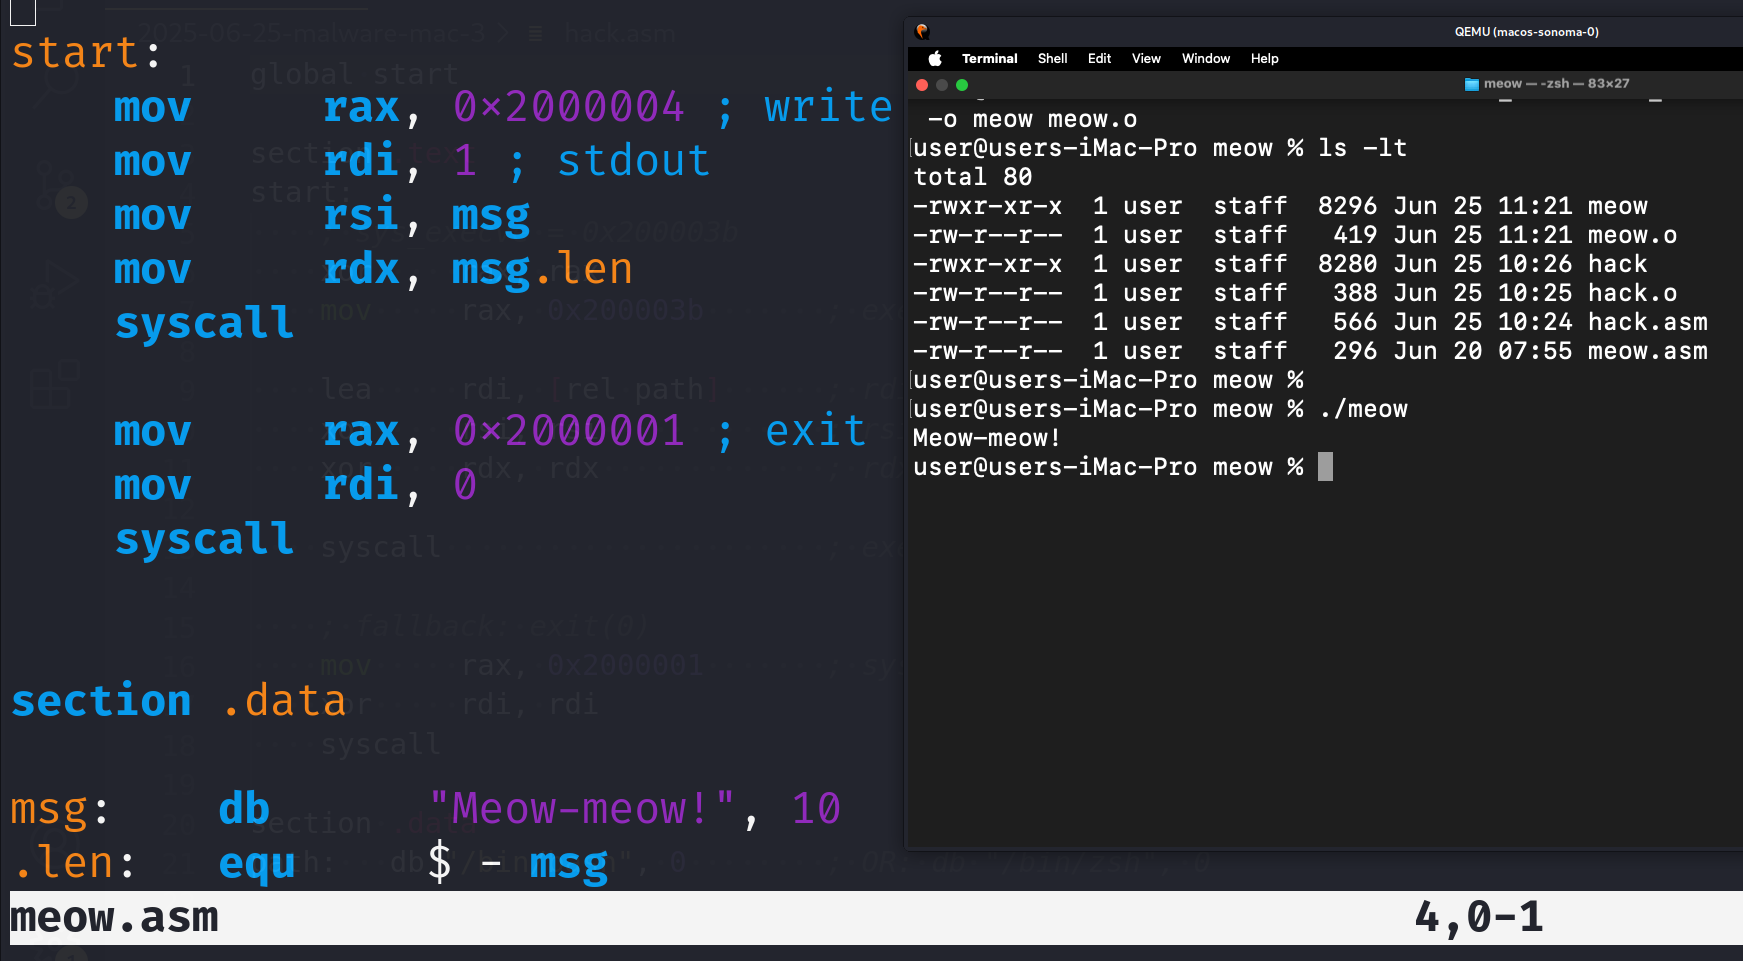The image size is (1743, 961).
Task: Click the QEMU app icon in title bar
Action: coord(922,32)
